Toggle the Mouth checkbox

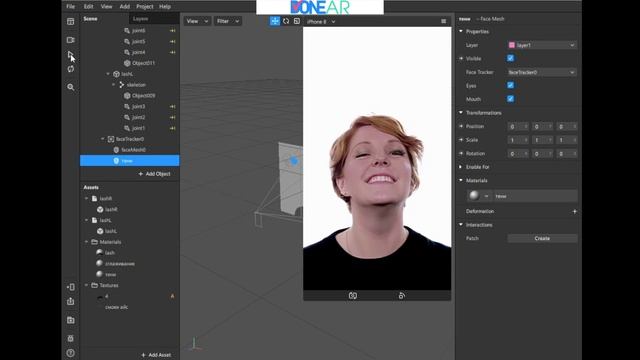point(511,99)
